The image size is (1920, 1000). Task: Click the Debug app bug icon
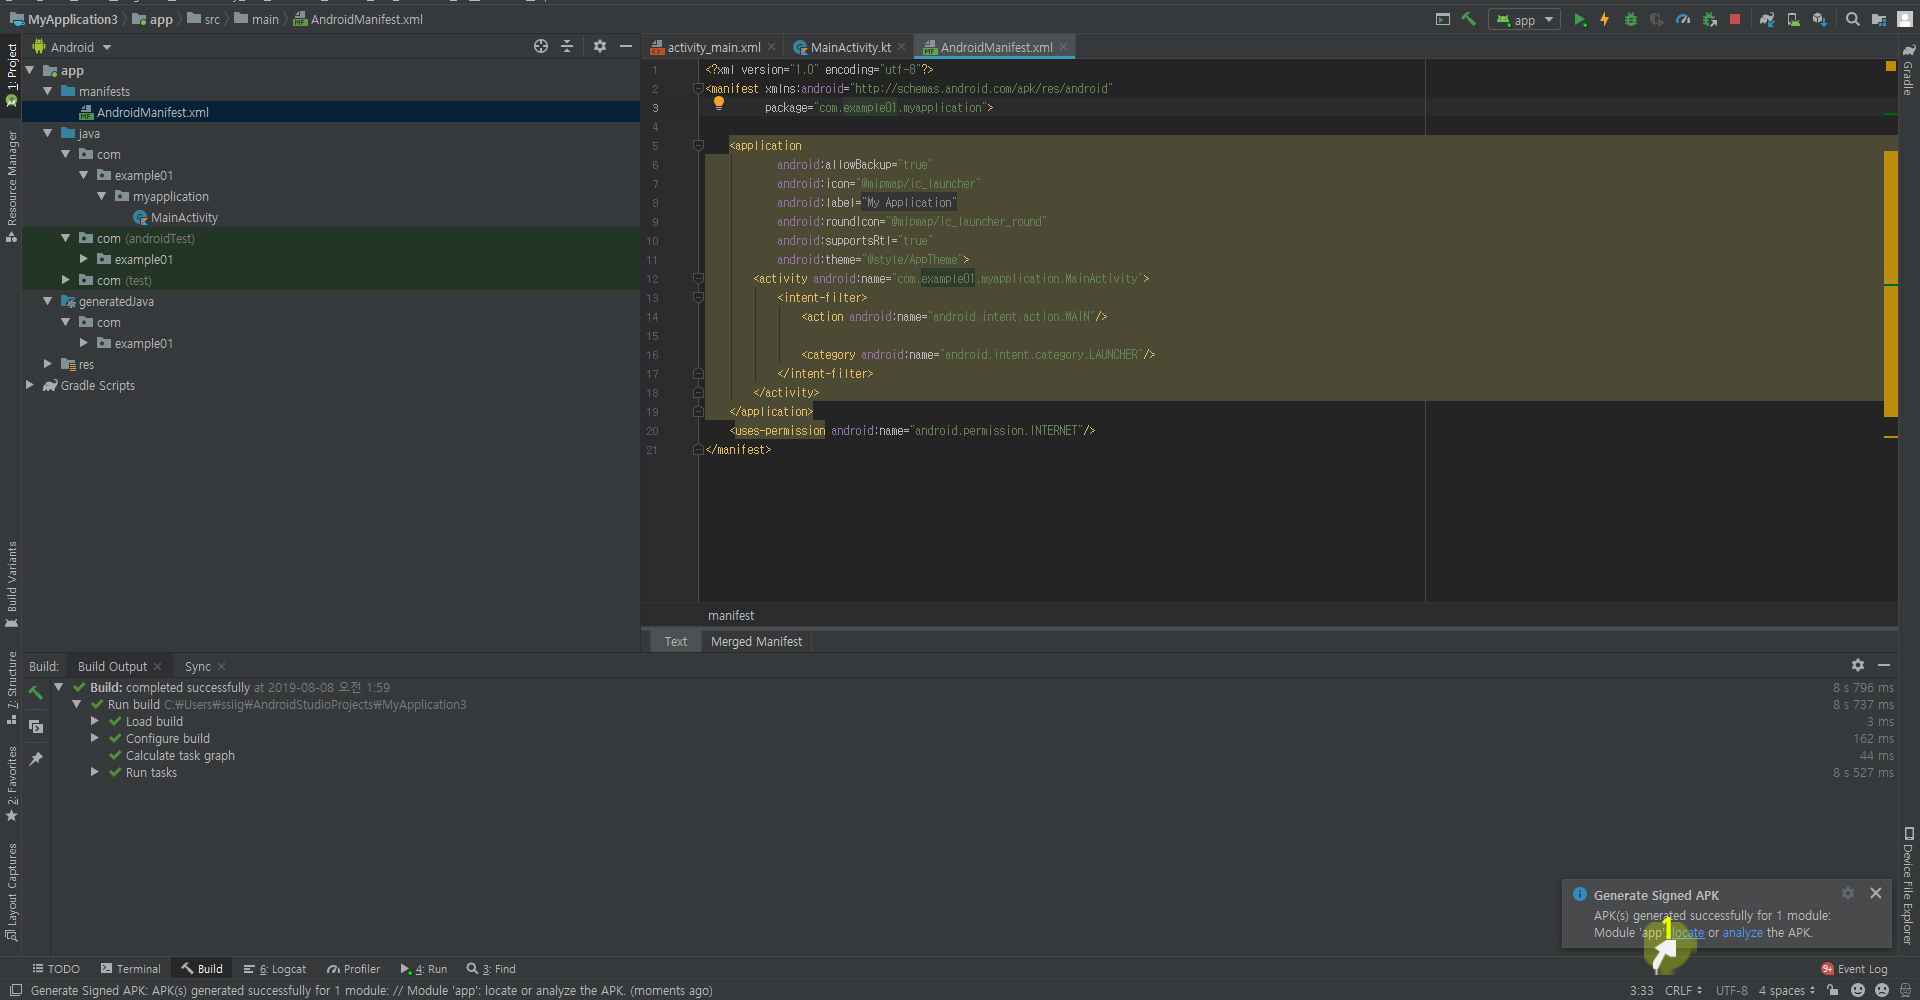click(1631, 19)
